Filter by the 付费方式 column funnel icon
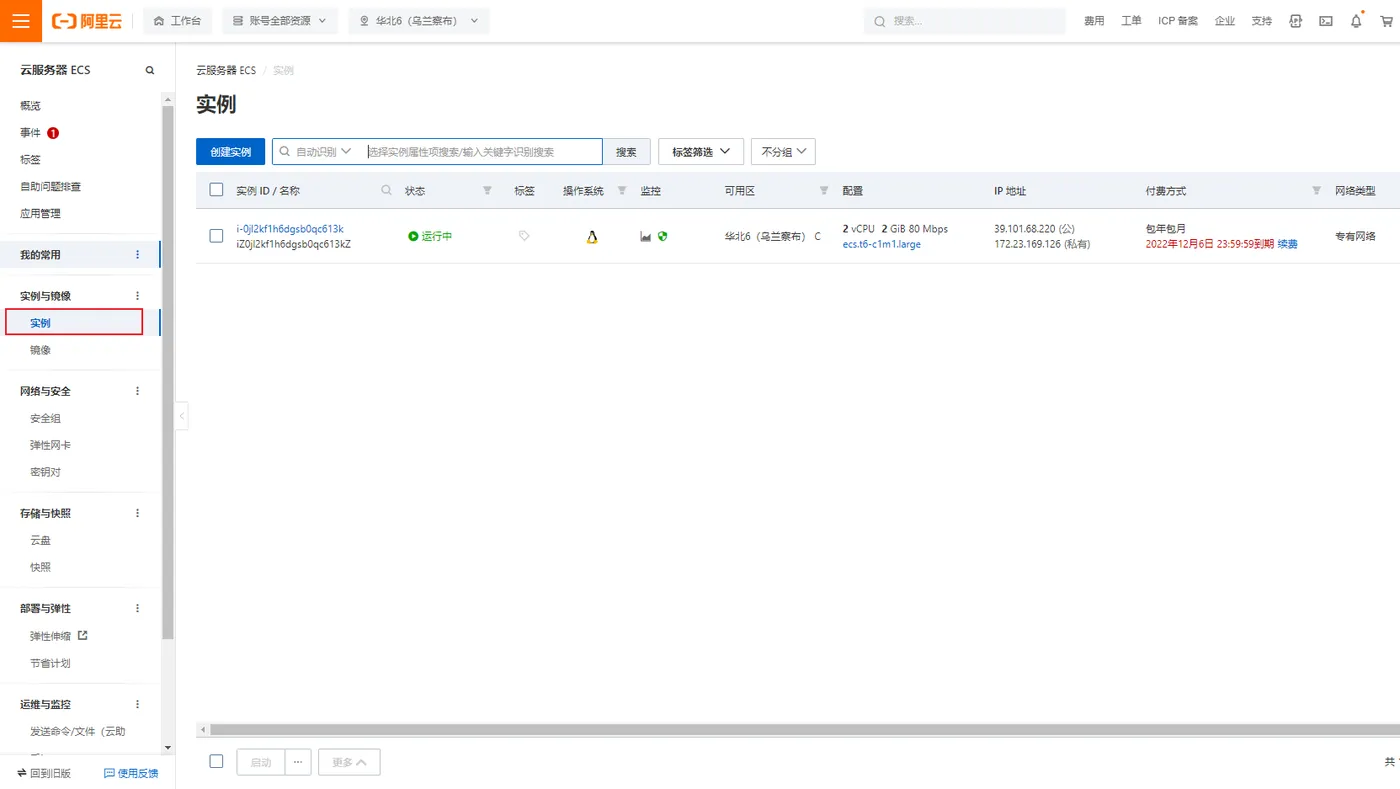Image resolution: width=1400 pixels, height=789 pixels. coord(1316,190)
